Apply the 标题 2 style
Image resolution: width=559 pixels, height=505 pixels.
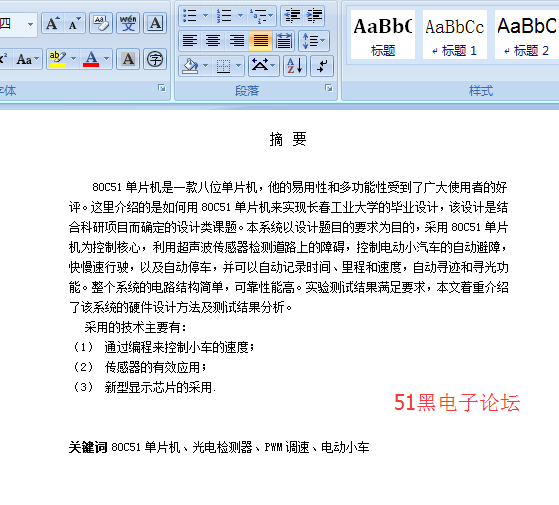point(526,35)
